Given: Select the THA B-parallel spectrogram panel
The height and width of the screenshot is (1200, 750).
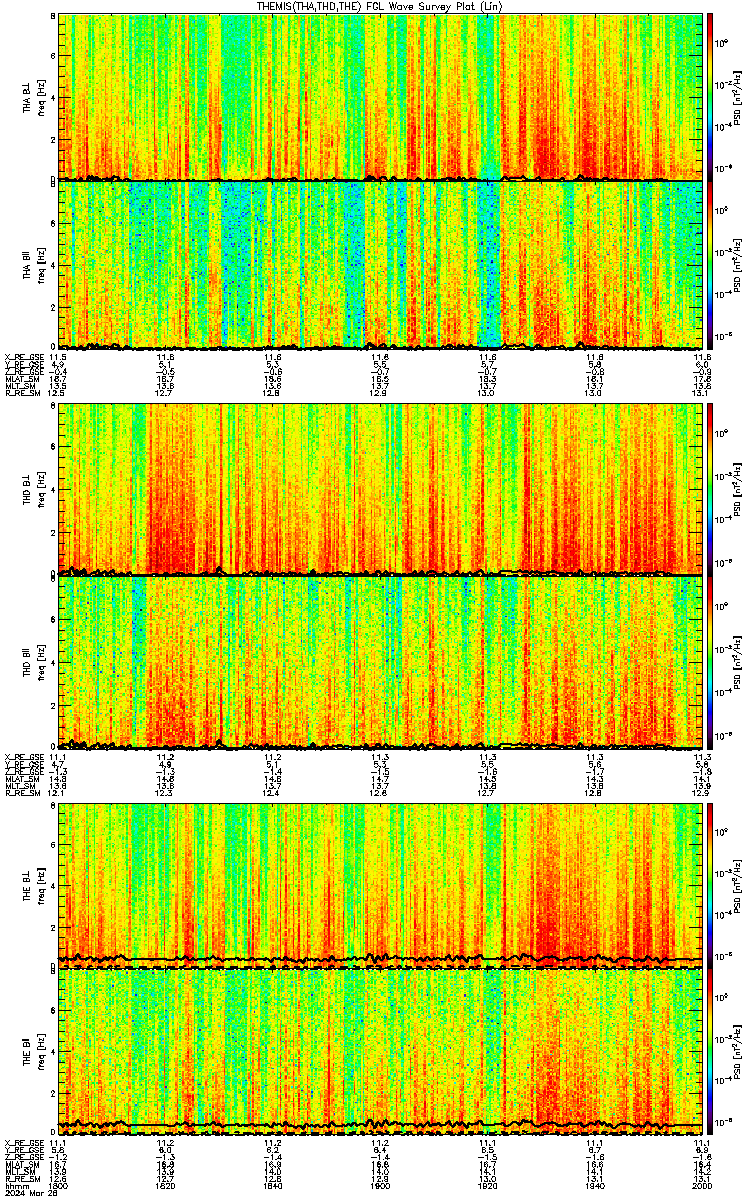Looking at the screenshot, I should [x=381, y=265].
